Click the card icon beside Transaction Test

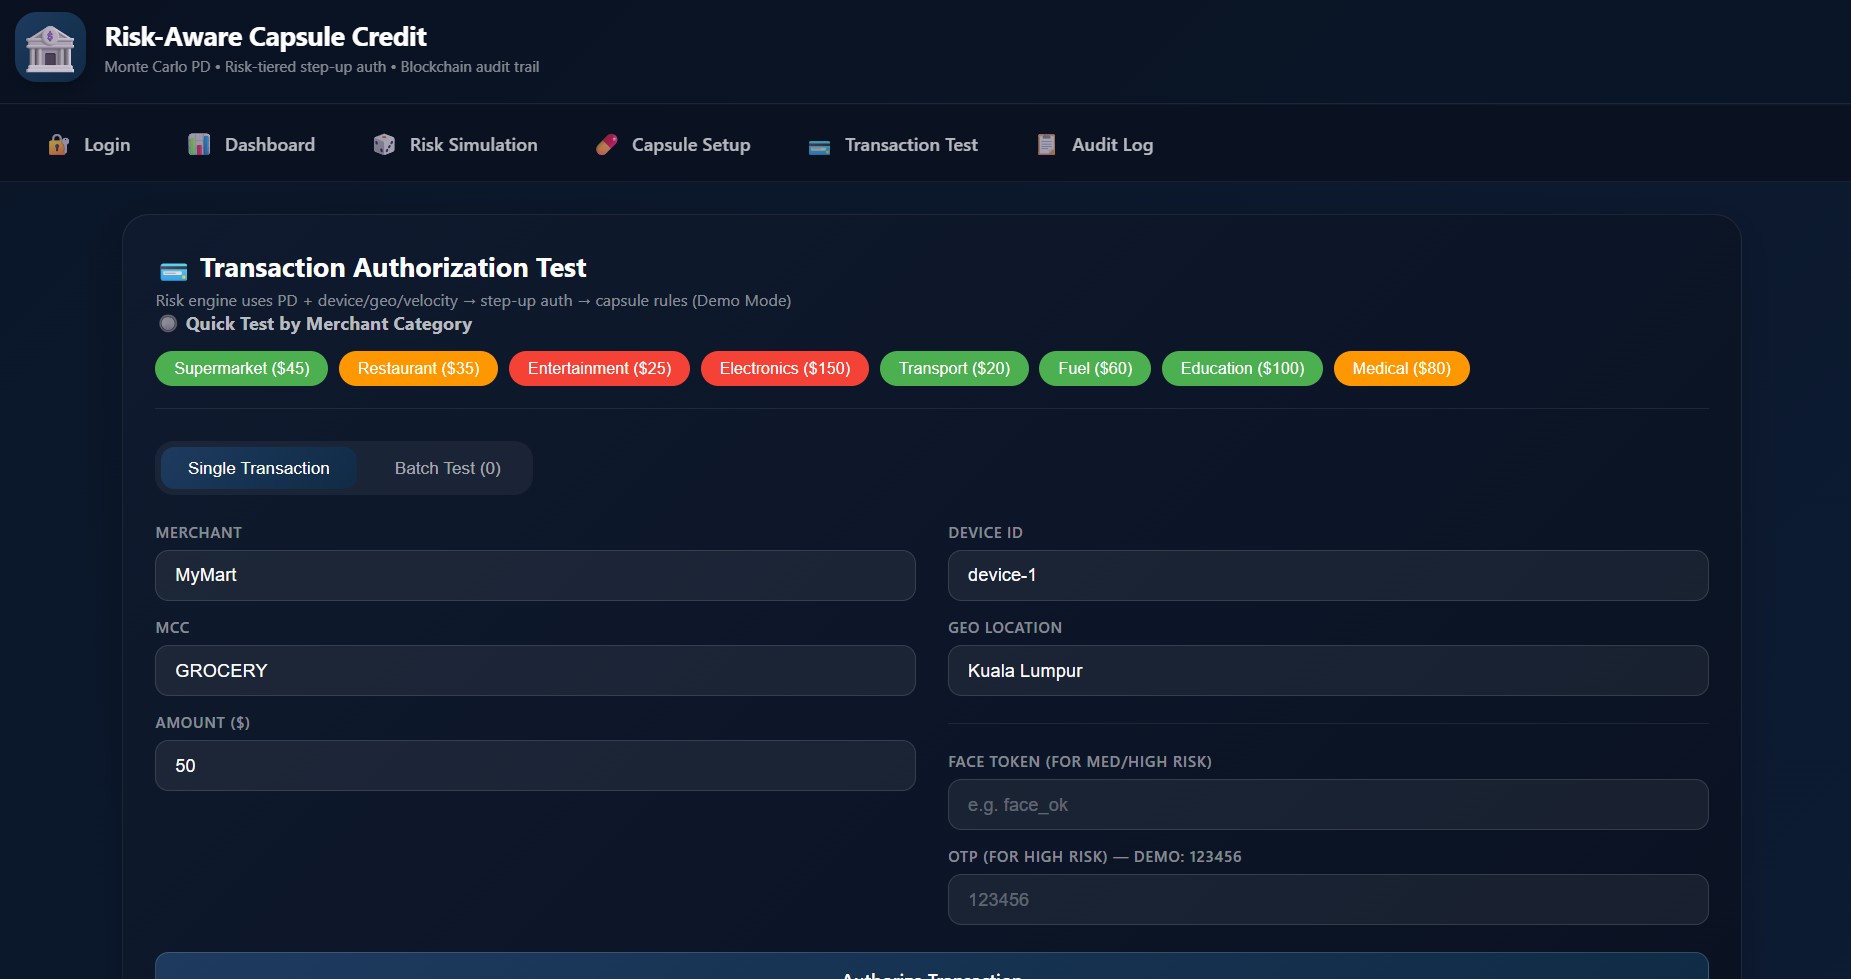(x=819, y=147)
